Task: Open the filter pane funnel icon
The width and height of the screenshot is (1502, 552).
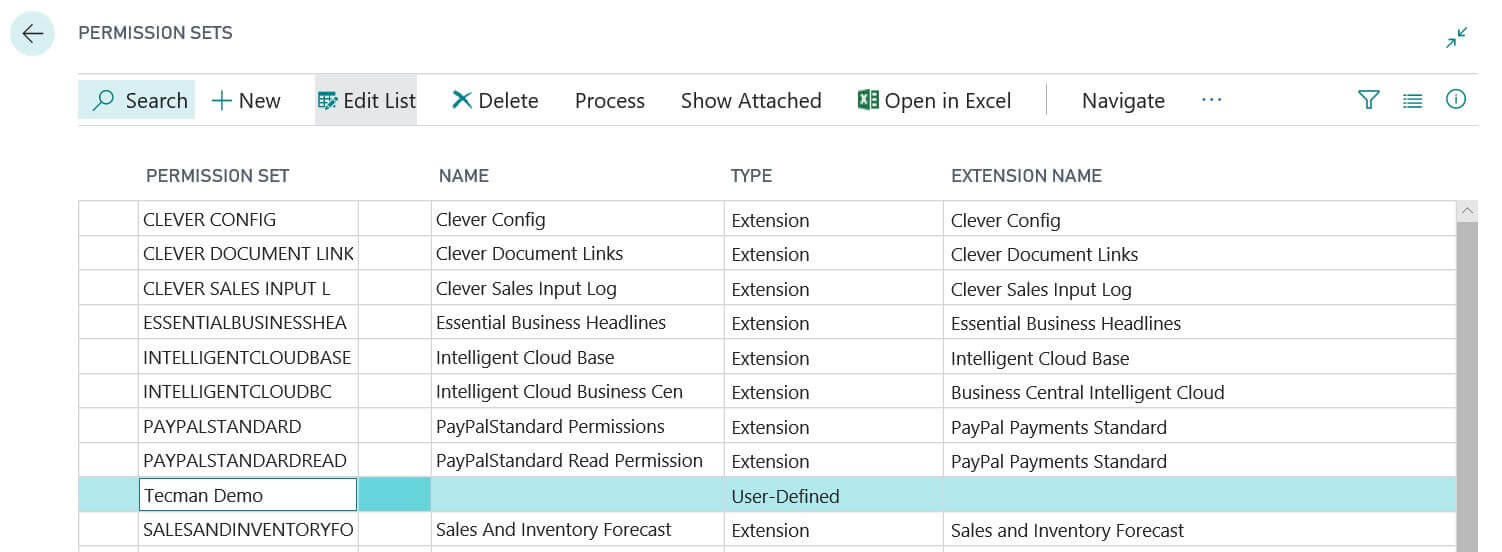Action: [1368, 100]
